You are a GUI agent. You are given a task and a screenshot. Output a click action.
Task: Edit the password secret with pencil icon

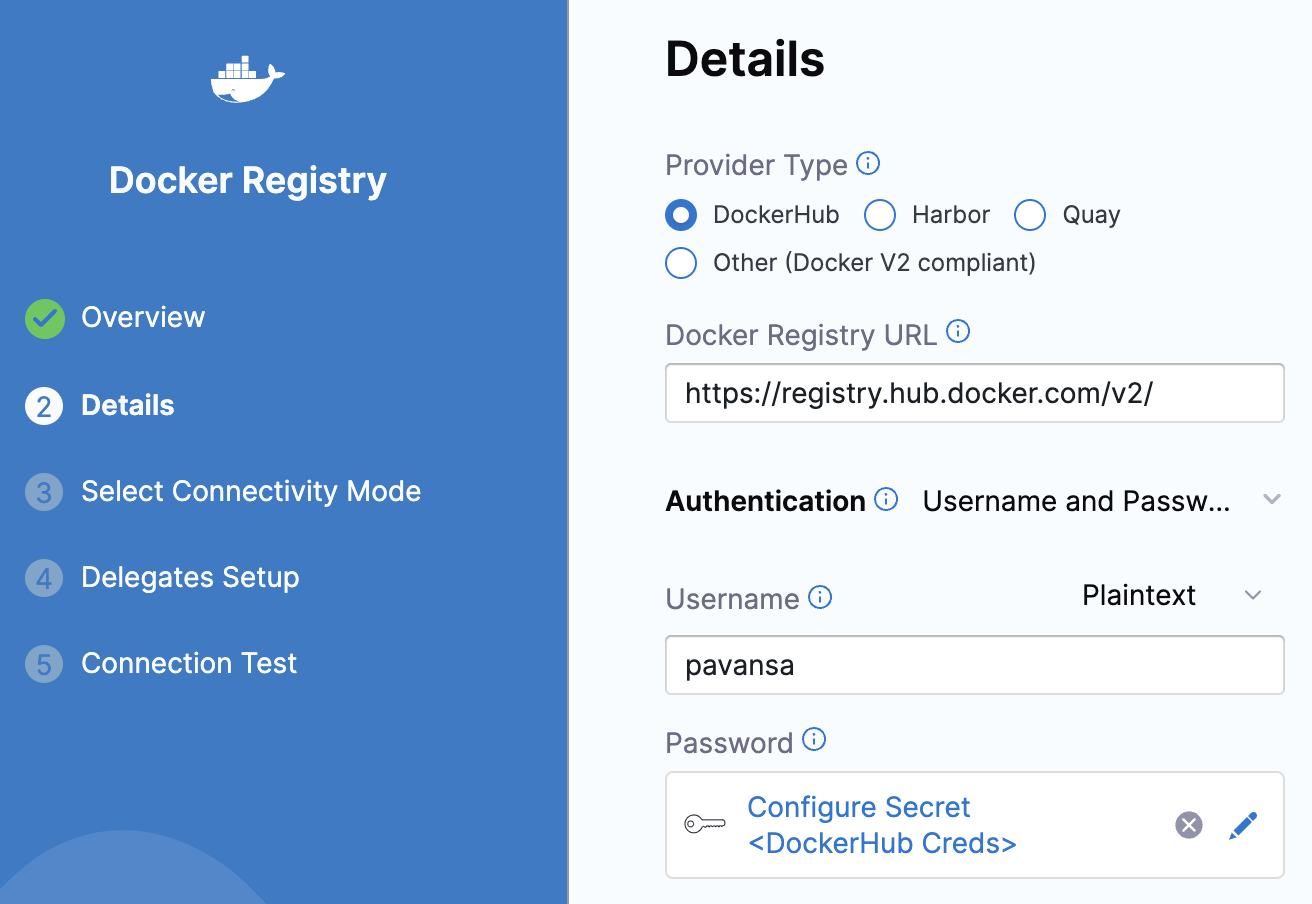coord(1243,825)
